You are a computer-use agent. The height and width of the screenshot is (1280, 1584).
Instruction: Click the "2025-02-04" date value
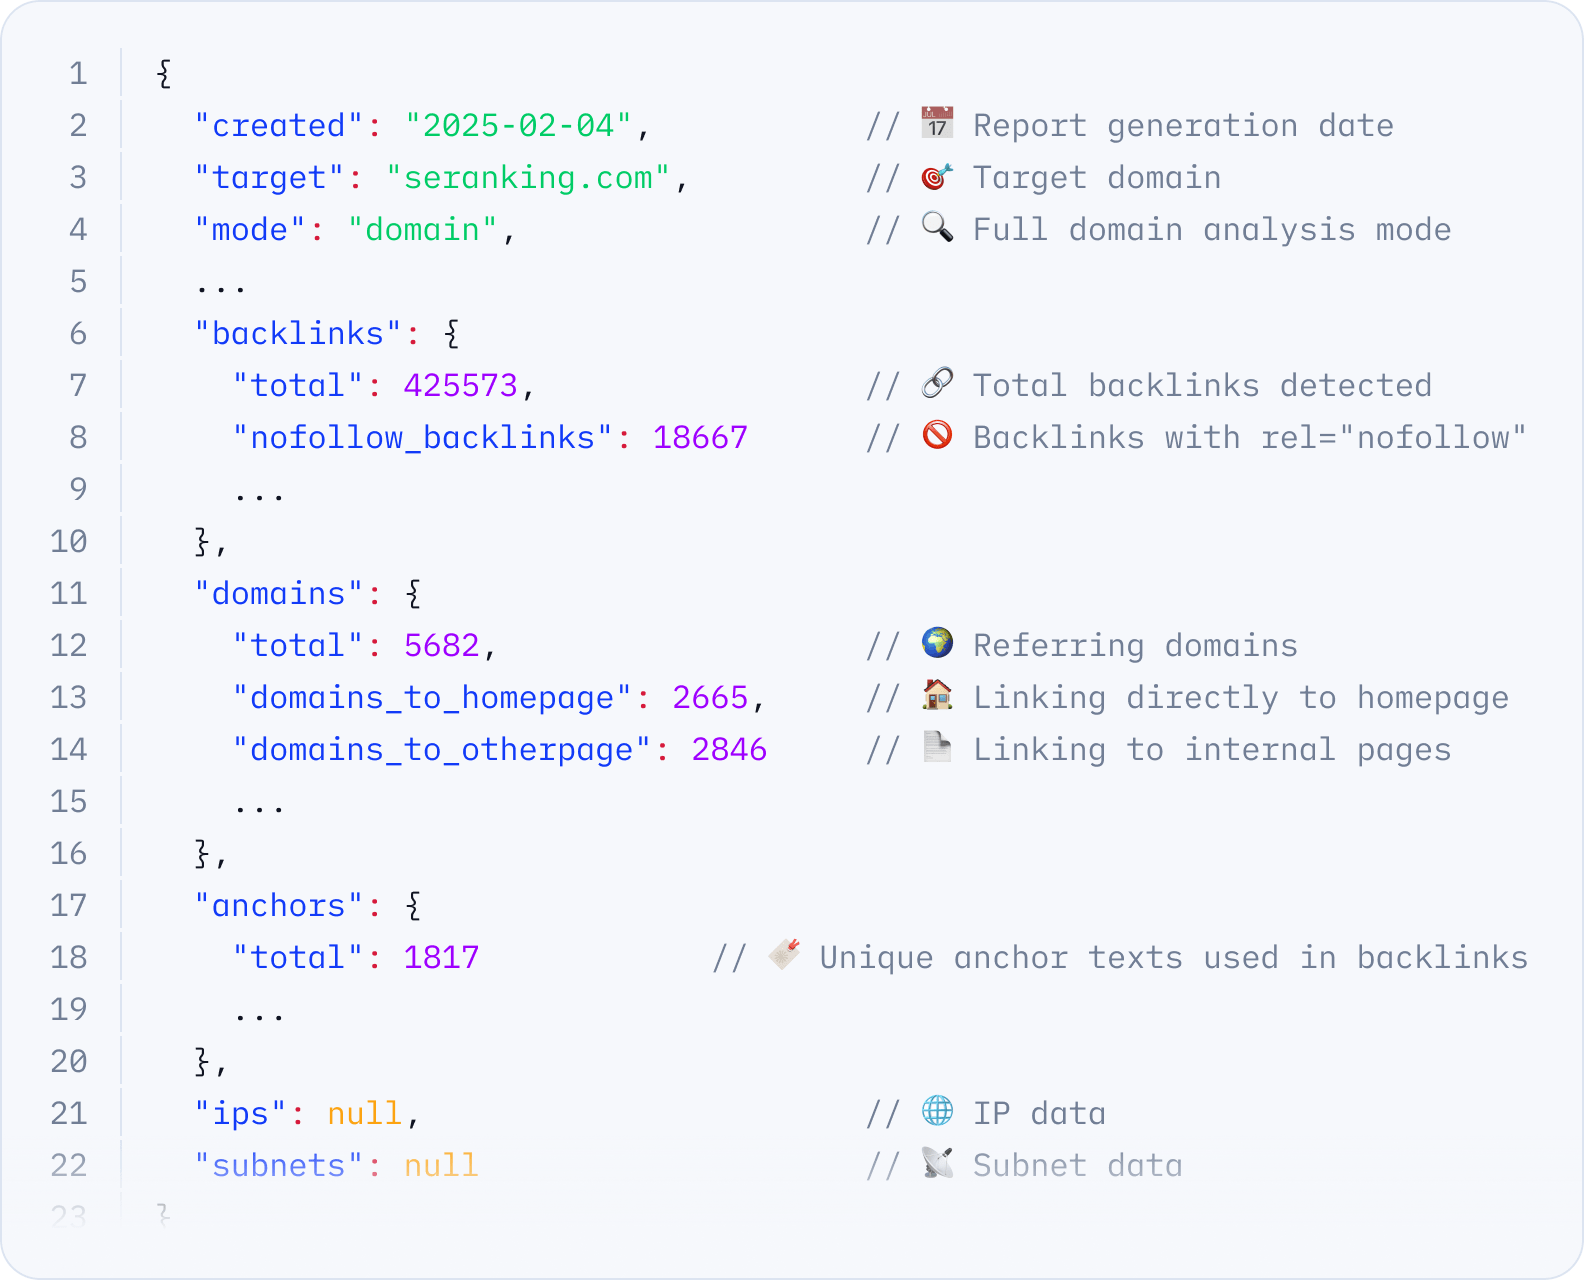pyautogui.click(x=519, y=125)
